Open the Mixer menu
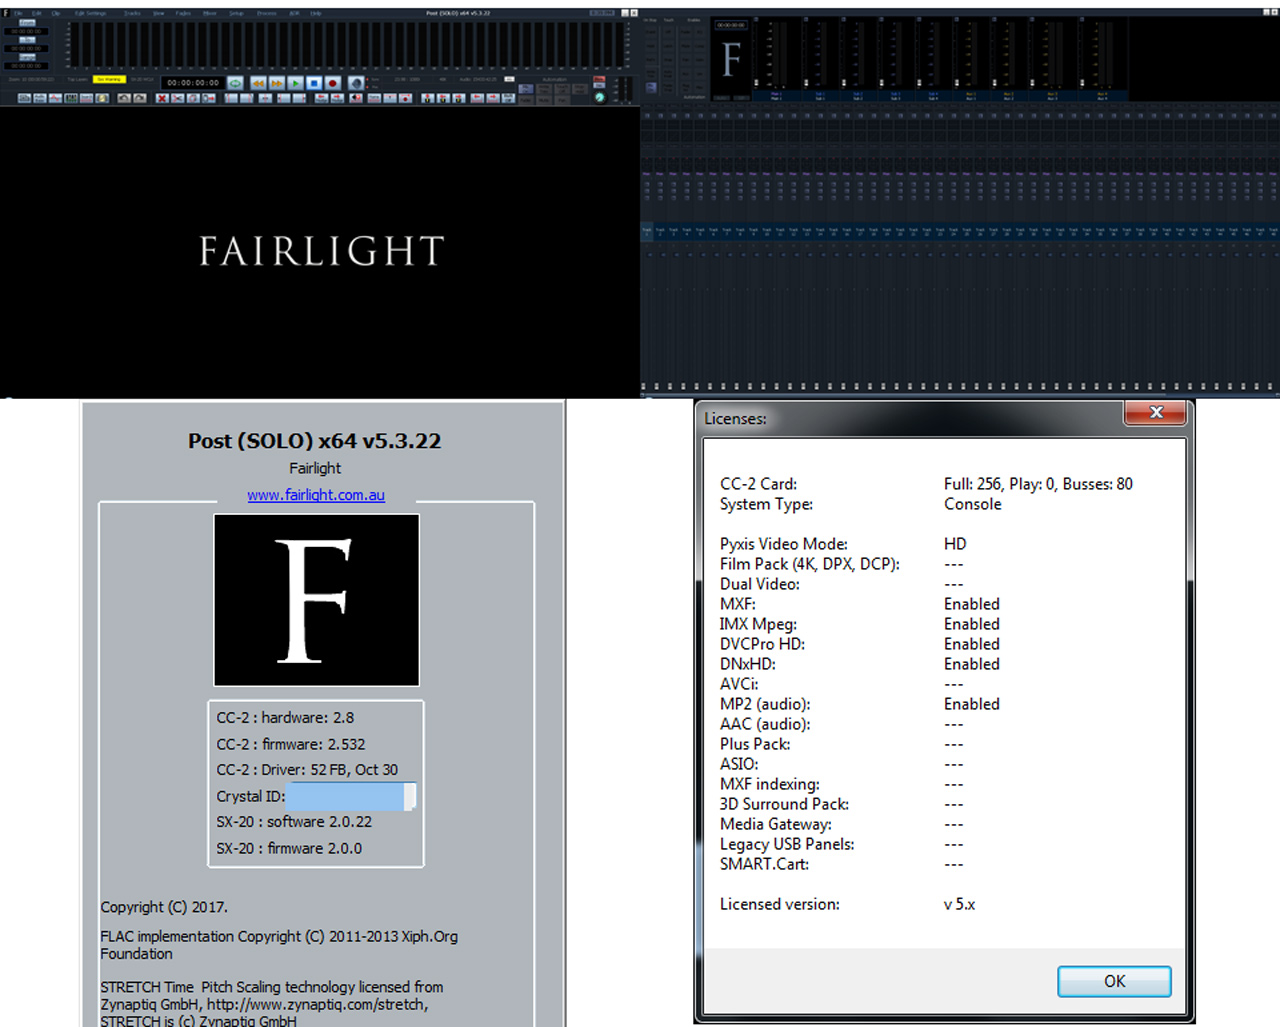This screenshot has width=1280, height=1027. point(210,13)
